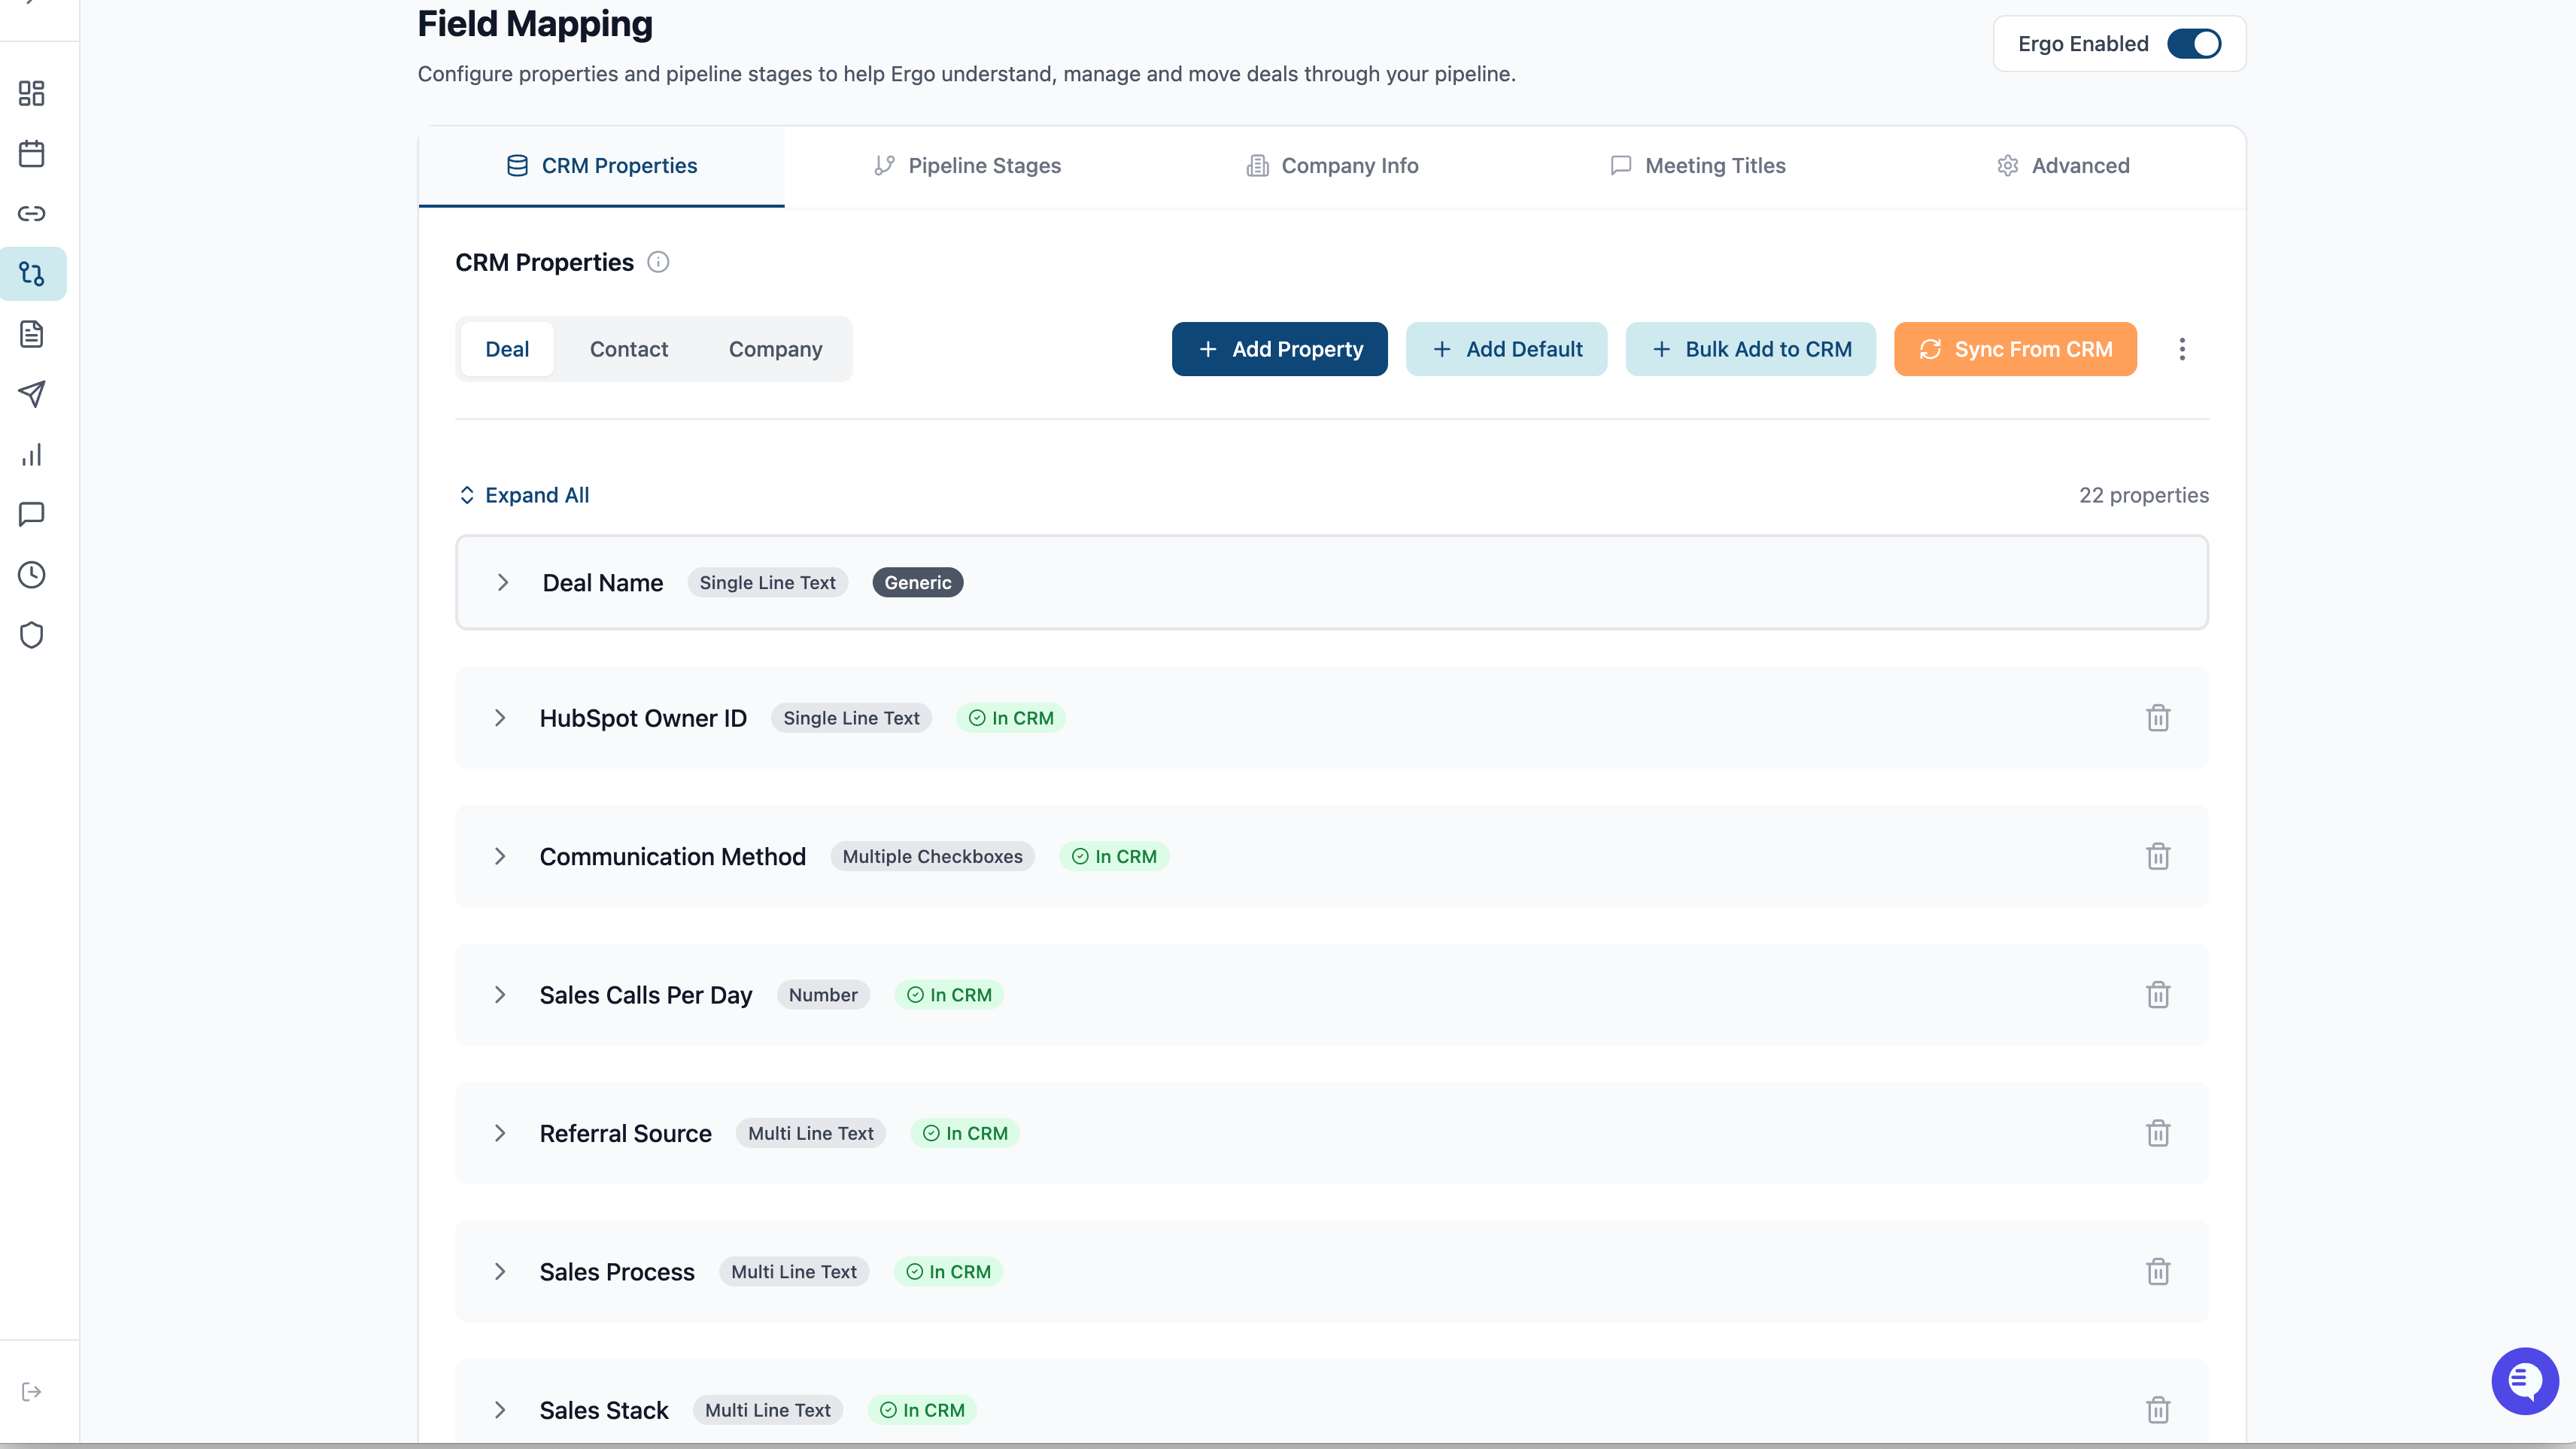This screenshot has width=2576, height=1449.
Task: Click the clock history sidebar icon
Action: (32, 575)
